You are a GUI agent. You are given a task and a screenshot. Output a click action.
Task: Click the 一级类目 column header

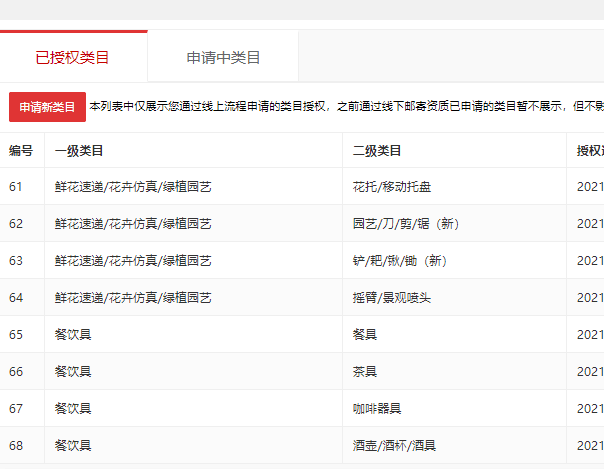tap(79, 151)
